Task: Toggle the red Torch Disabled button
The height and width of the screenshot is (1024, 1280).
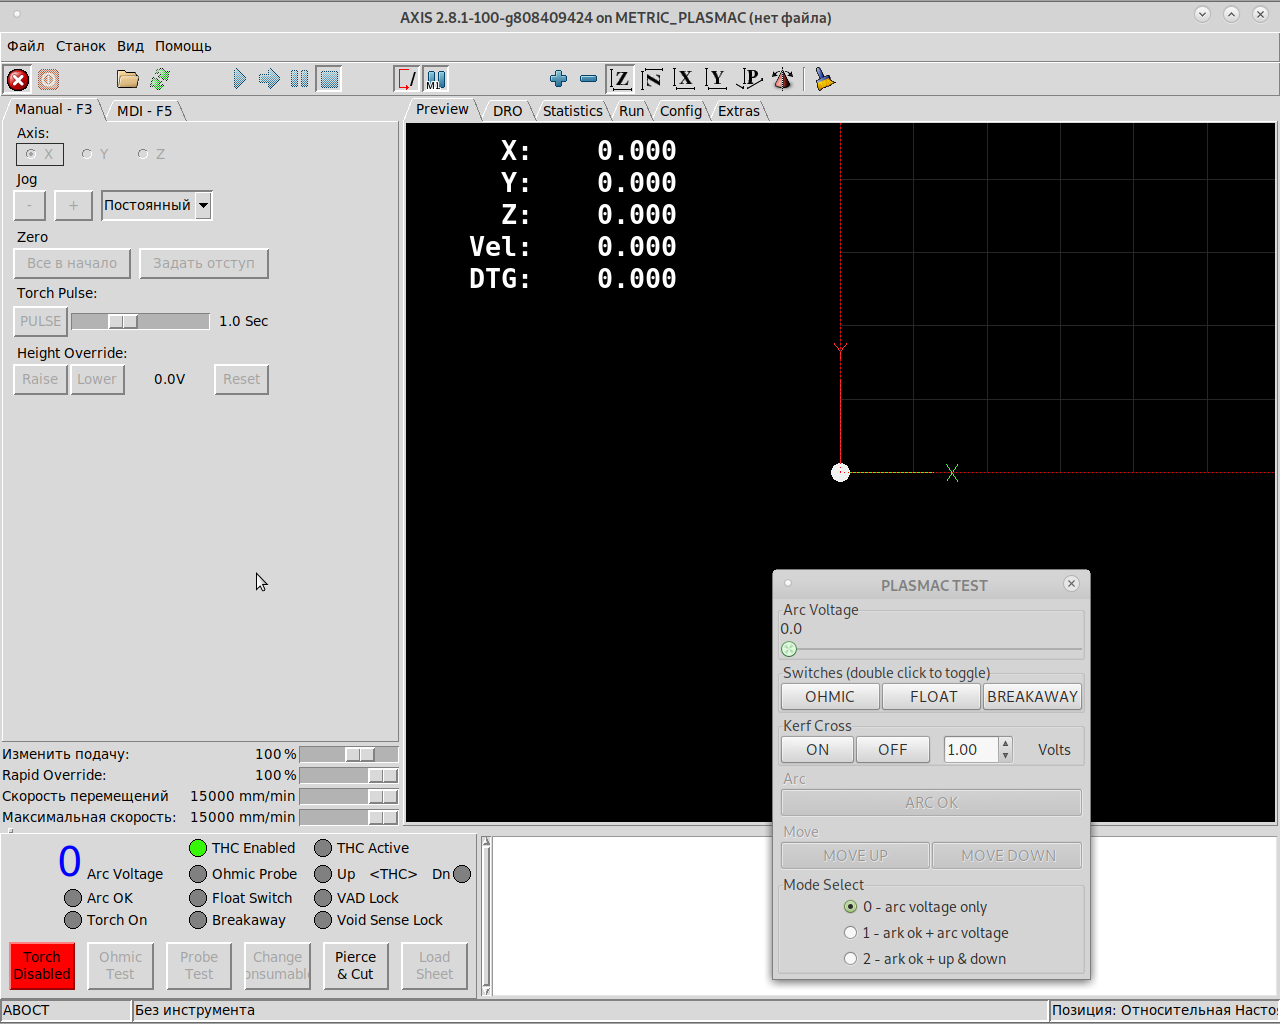Action: pyautogui.click(x=42, y=966)
